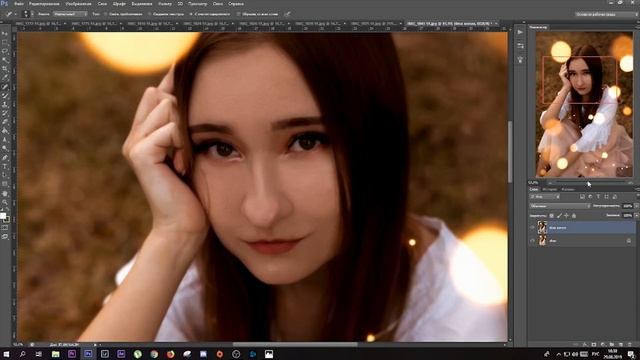The height and width of the screenshot is (360, 640).
Task: Open Непрозрачность slider arrow
Action: pos(636,206)
